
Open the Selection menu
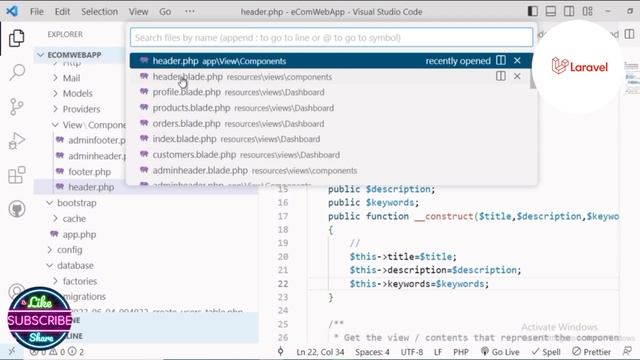click(x=99, y=11)
